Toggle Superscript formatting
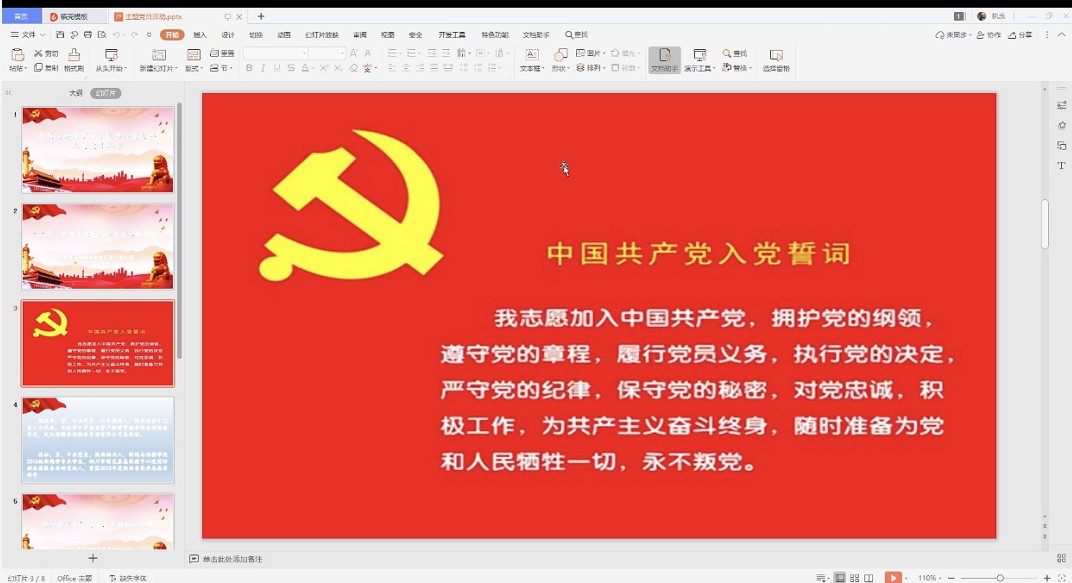The width and height of the screenshot is (1072, 583). (x=323, y=68)
